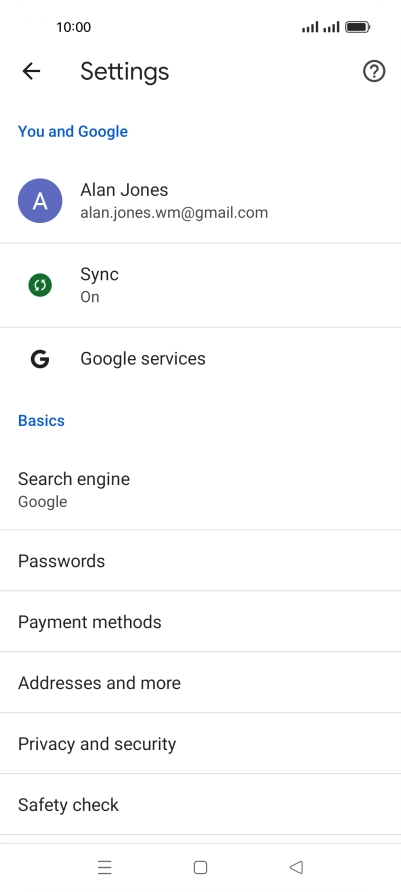Tap the Basics section heading
The image size is (401, 892).
click(42, 420)
